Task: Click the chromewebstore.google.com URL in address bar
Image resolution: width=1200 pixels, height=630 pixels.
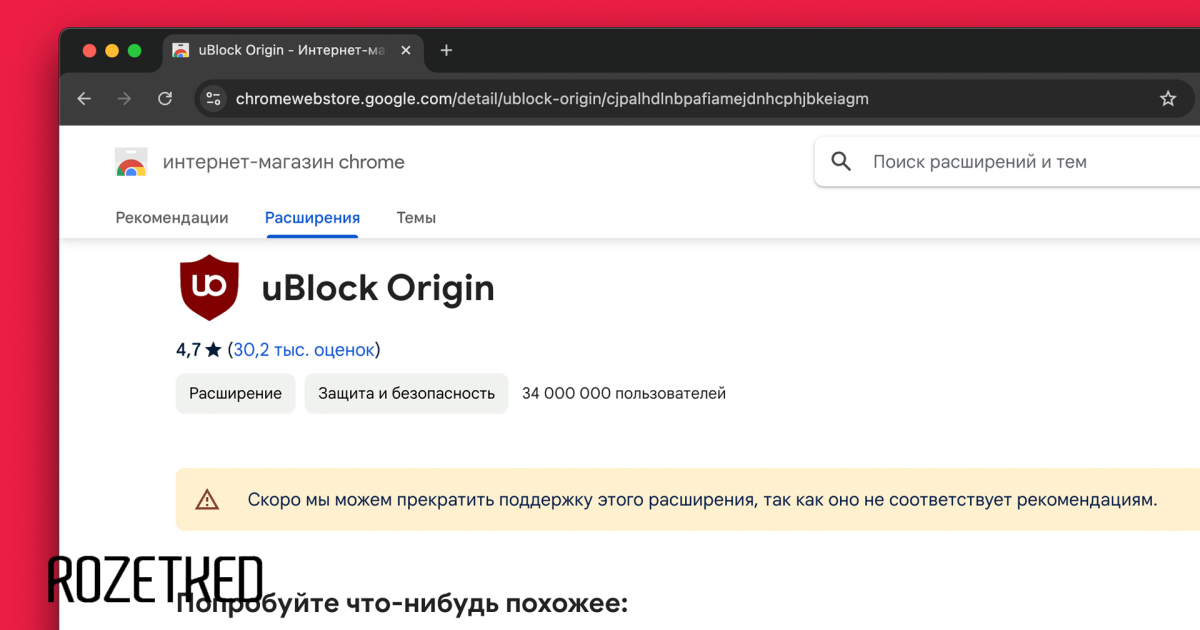Action: [551, 99]
